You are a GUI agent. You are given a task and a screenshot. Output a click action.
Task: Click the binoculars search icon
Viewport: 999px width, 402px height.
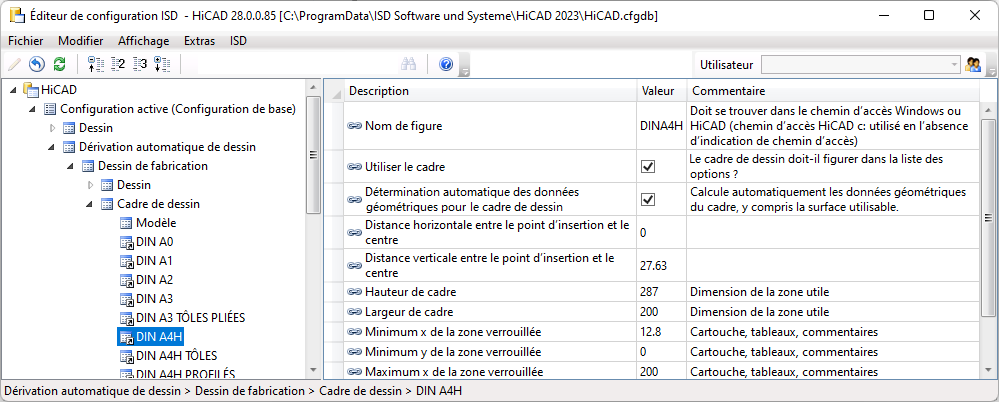click(x=408, y=64)
